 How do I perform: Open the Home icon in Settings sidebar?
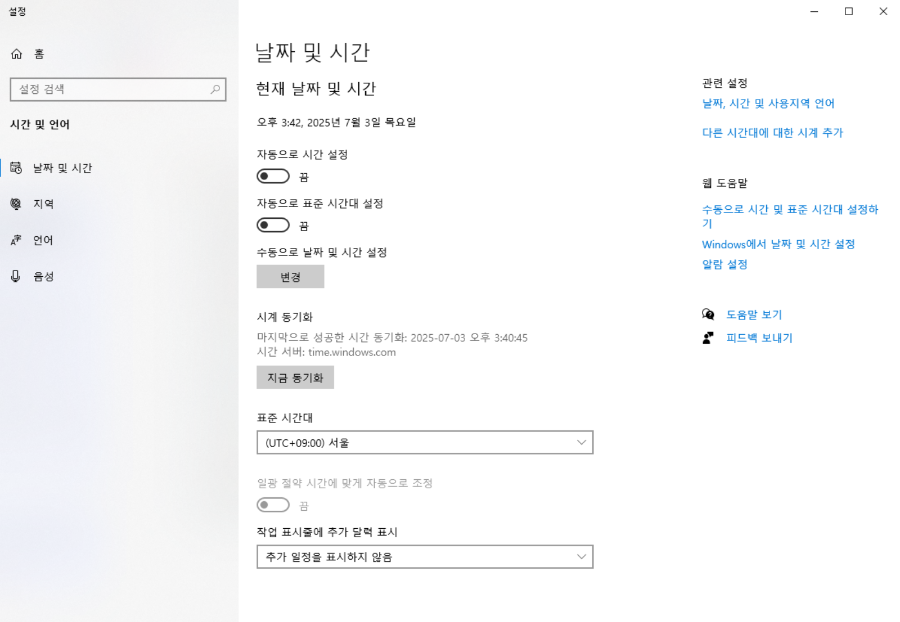coord(17,53)
